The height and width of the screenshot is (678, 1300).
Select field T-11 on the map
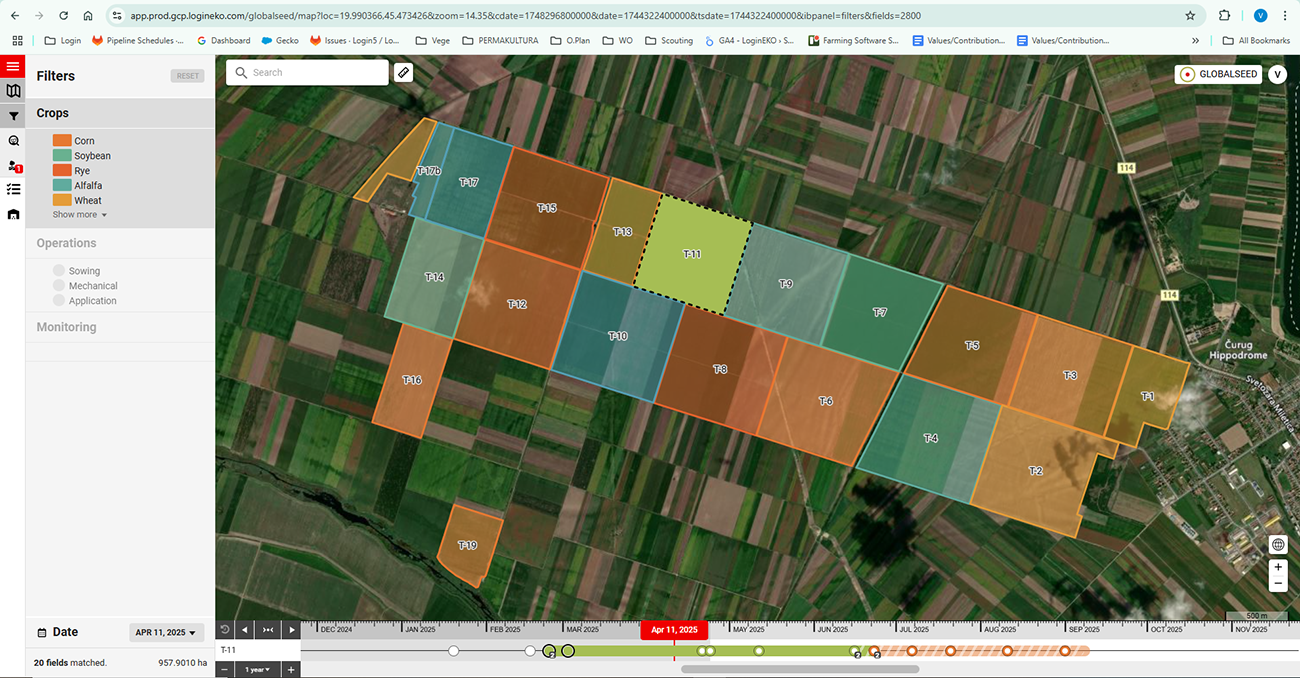[692, 254]
